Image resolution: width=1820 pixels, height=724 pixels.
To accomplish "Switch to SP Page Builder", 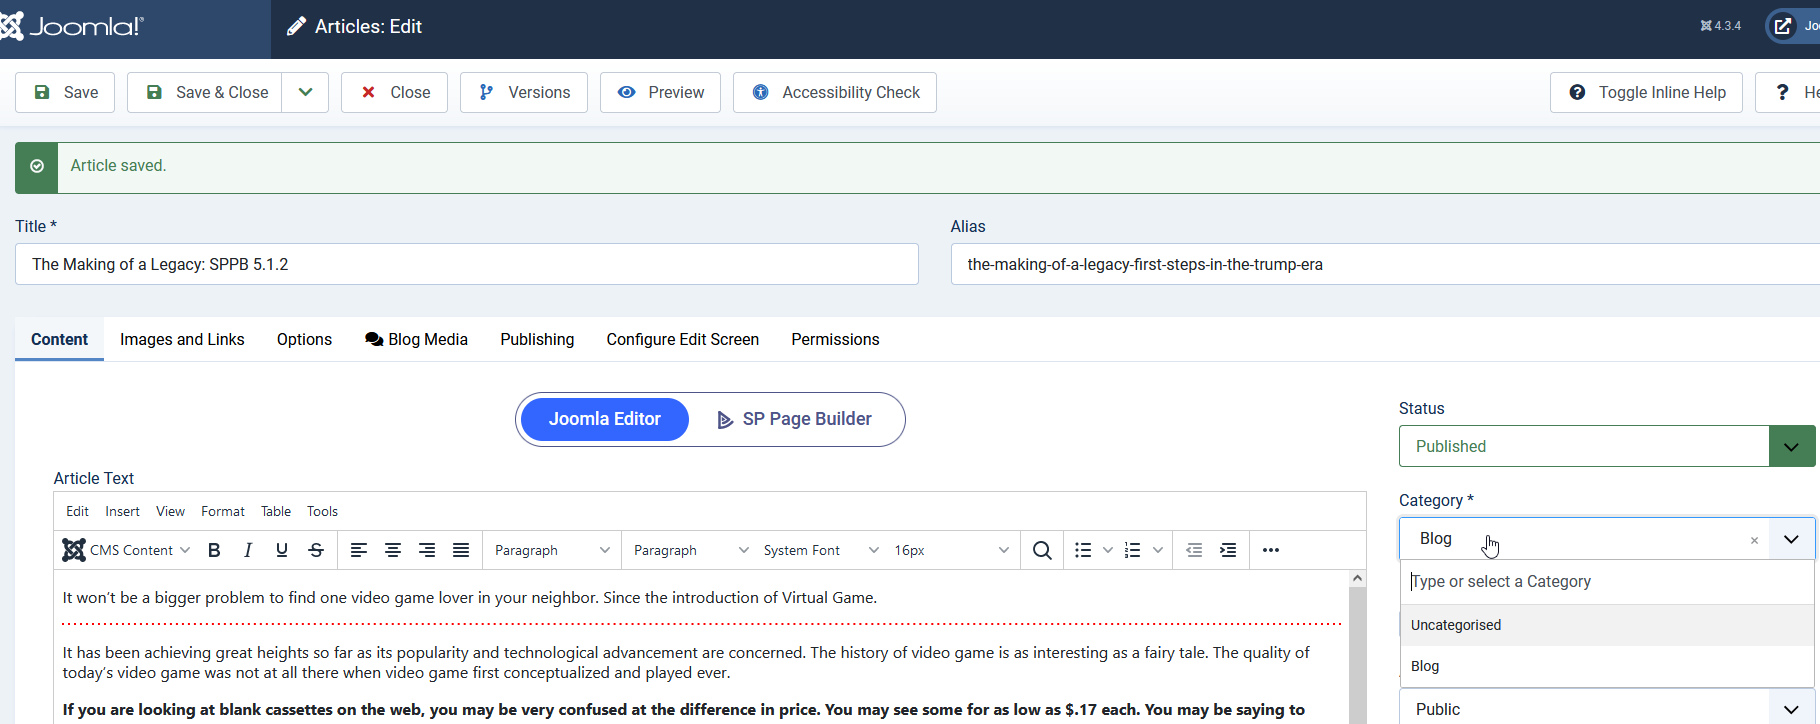I will click(x=795, y=419).
